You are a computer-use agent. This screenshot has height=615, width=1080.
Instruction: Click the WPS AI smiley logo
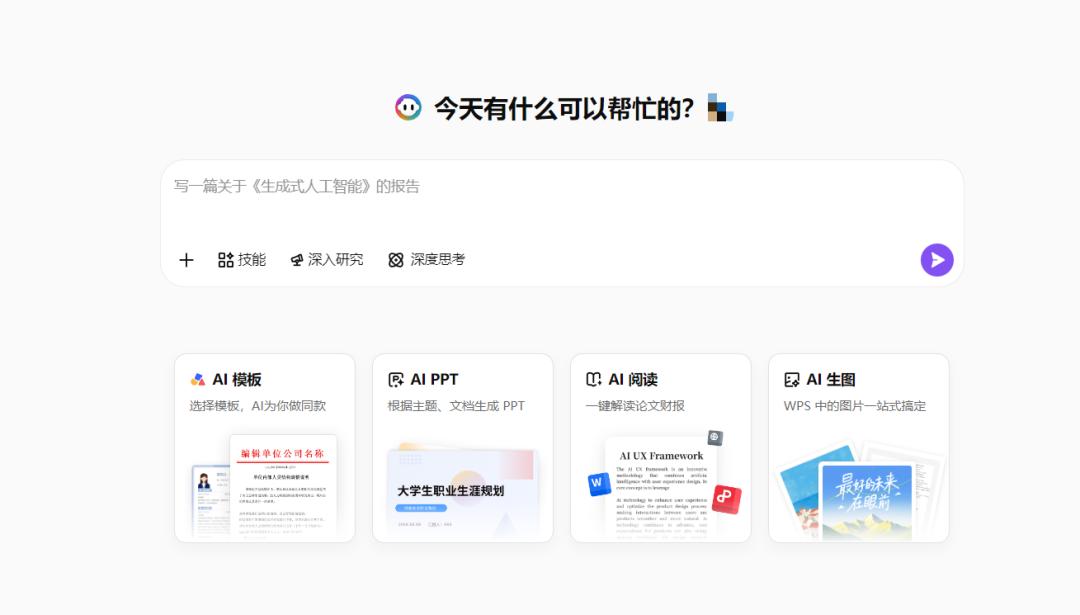[408, 108]
